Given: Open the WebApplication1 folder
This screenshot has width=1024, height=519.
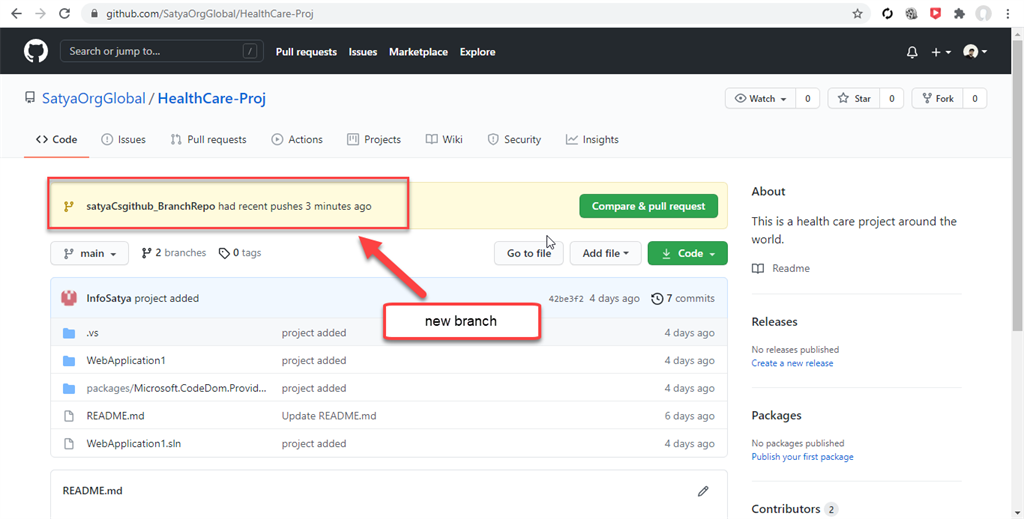Looking at the screenshot, I should click(x=126, y=360).
